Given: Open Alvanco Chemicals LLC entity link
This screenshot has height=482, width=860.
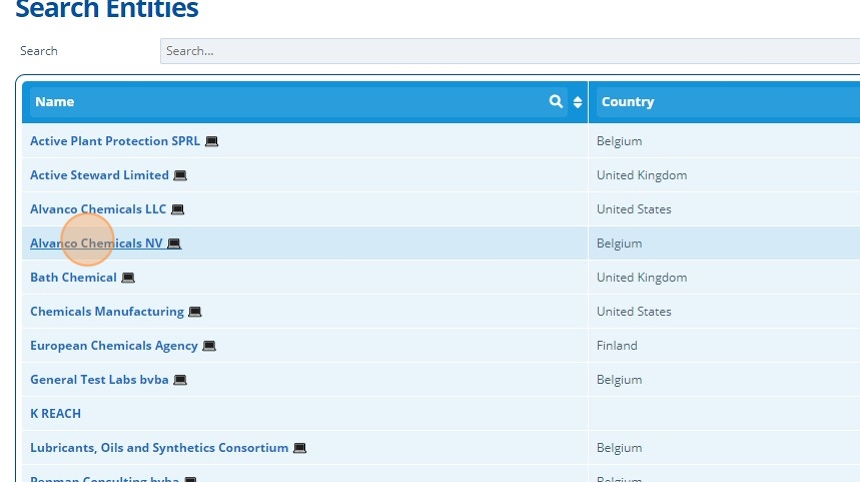Looking at the screenshot, I should 98,209.
